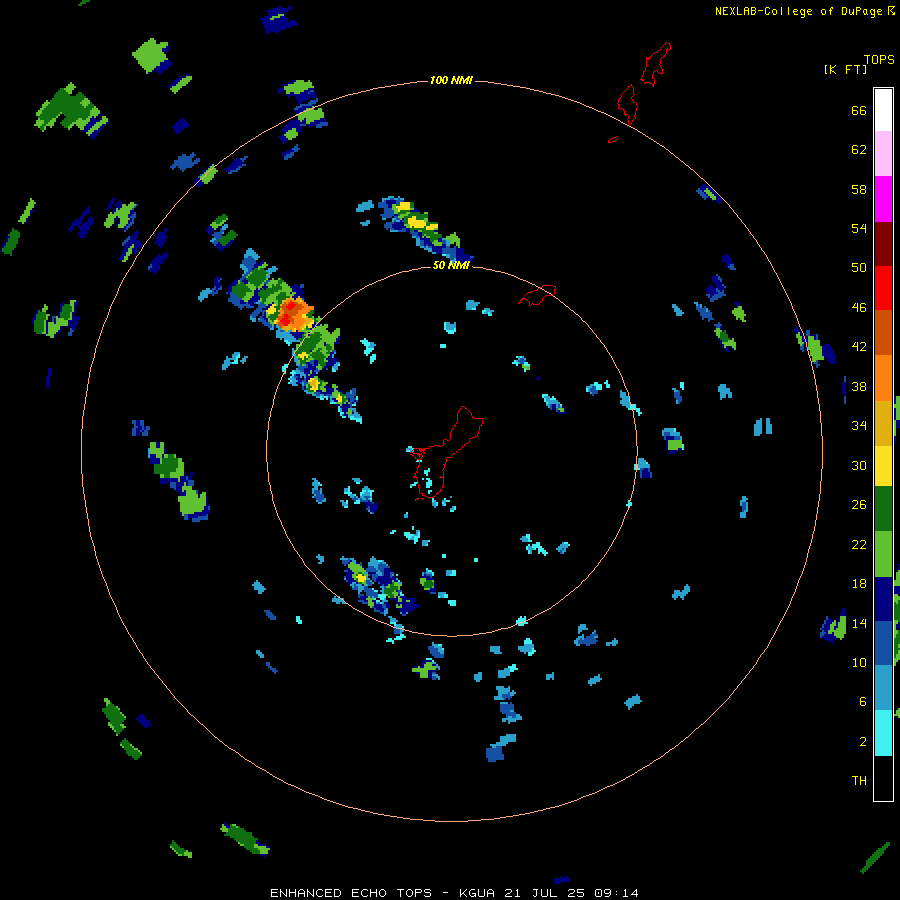The image size is (900, 900).
Task: Click the "42" legend value
Action: pyautogui.click(x=859, y=347)
